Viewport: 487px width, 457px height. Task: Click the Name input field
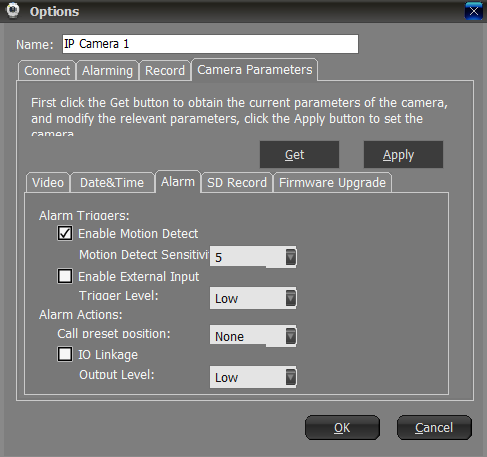[210, 44]
